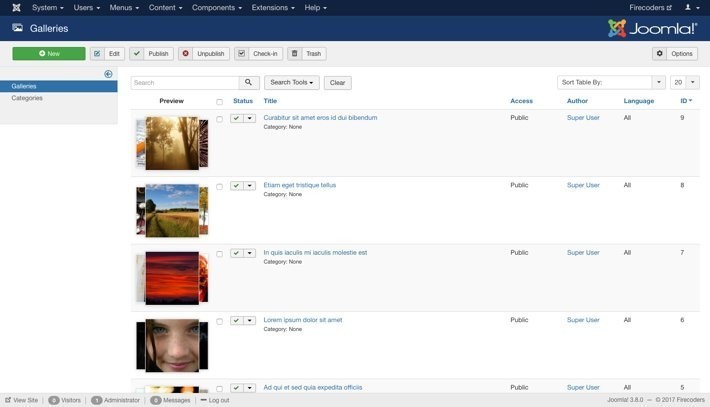Open the Users menu
The width and height of the screenshot is (710, 407).
pos(87,8)
